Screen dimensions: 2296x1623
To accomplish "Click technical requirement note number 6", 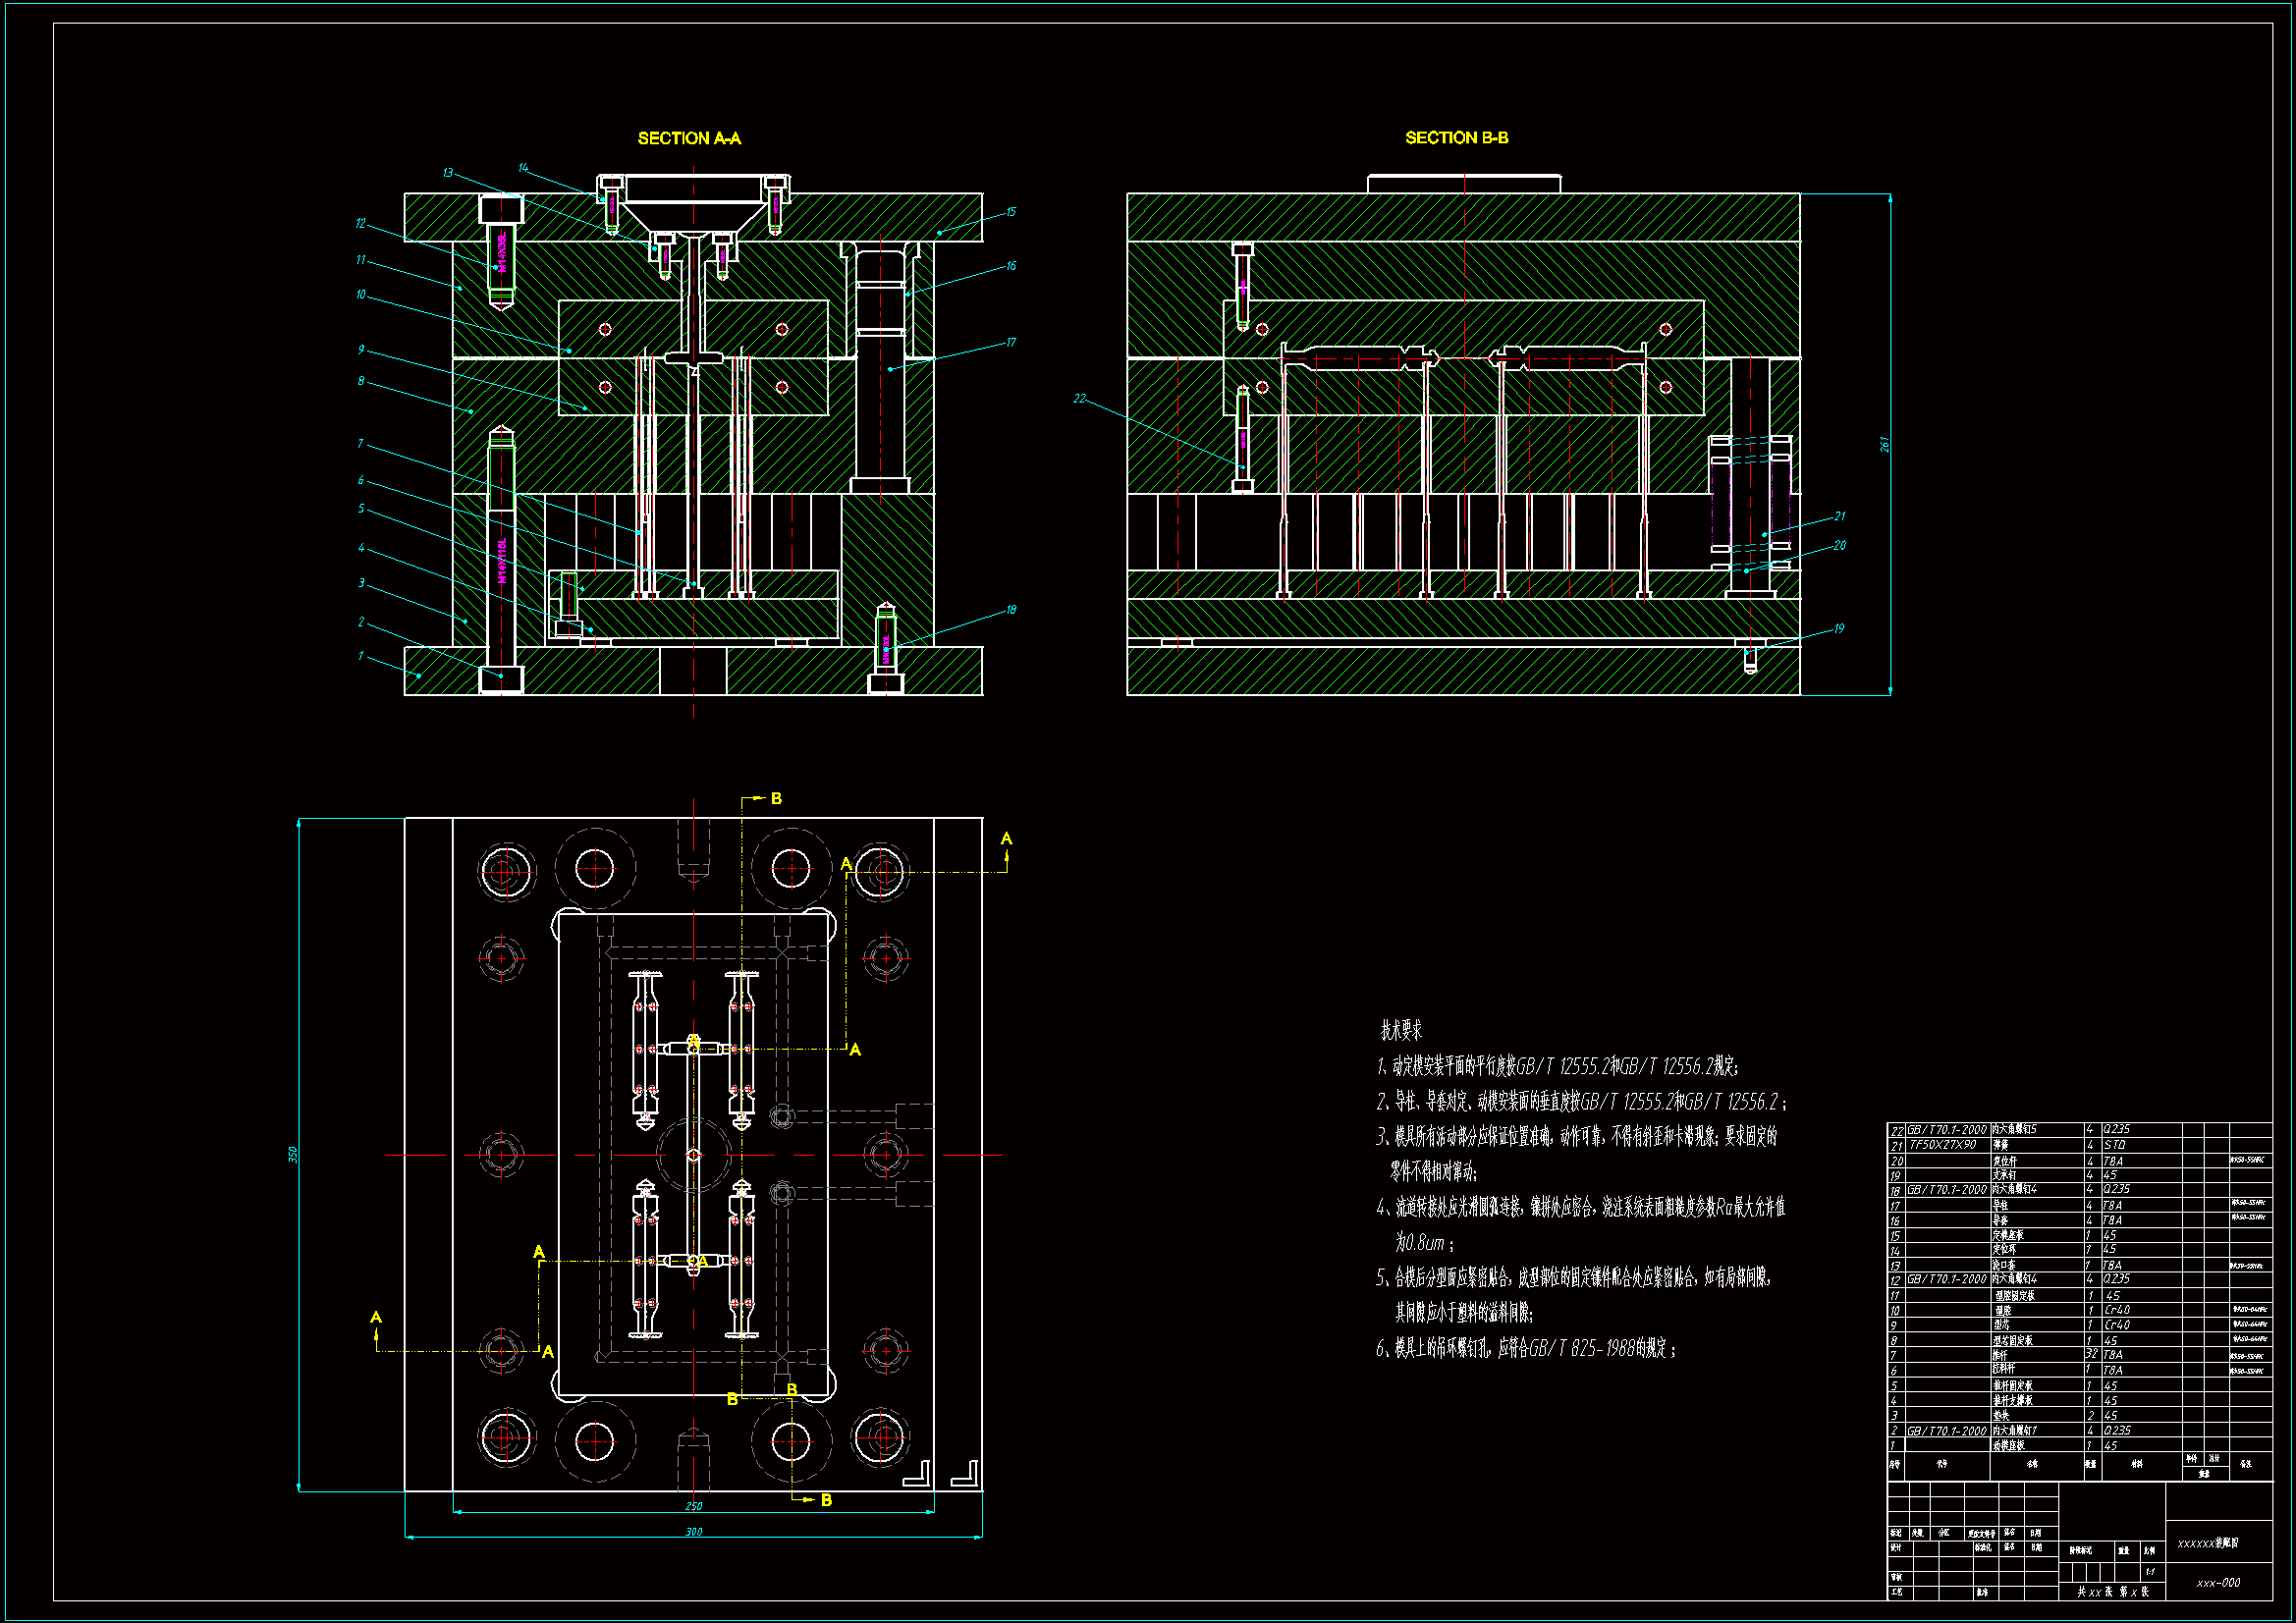I will click(x=1524, y=1348).
